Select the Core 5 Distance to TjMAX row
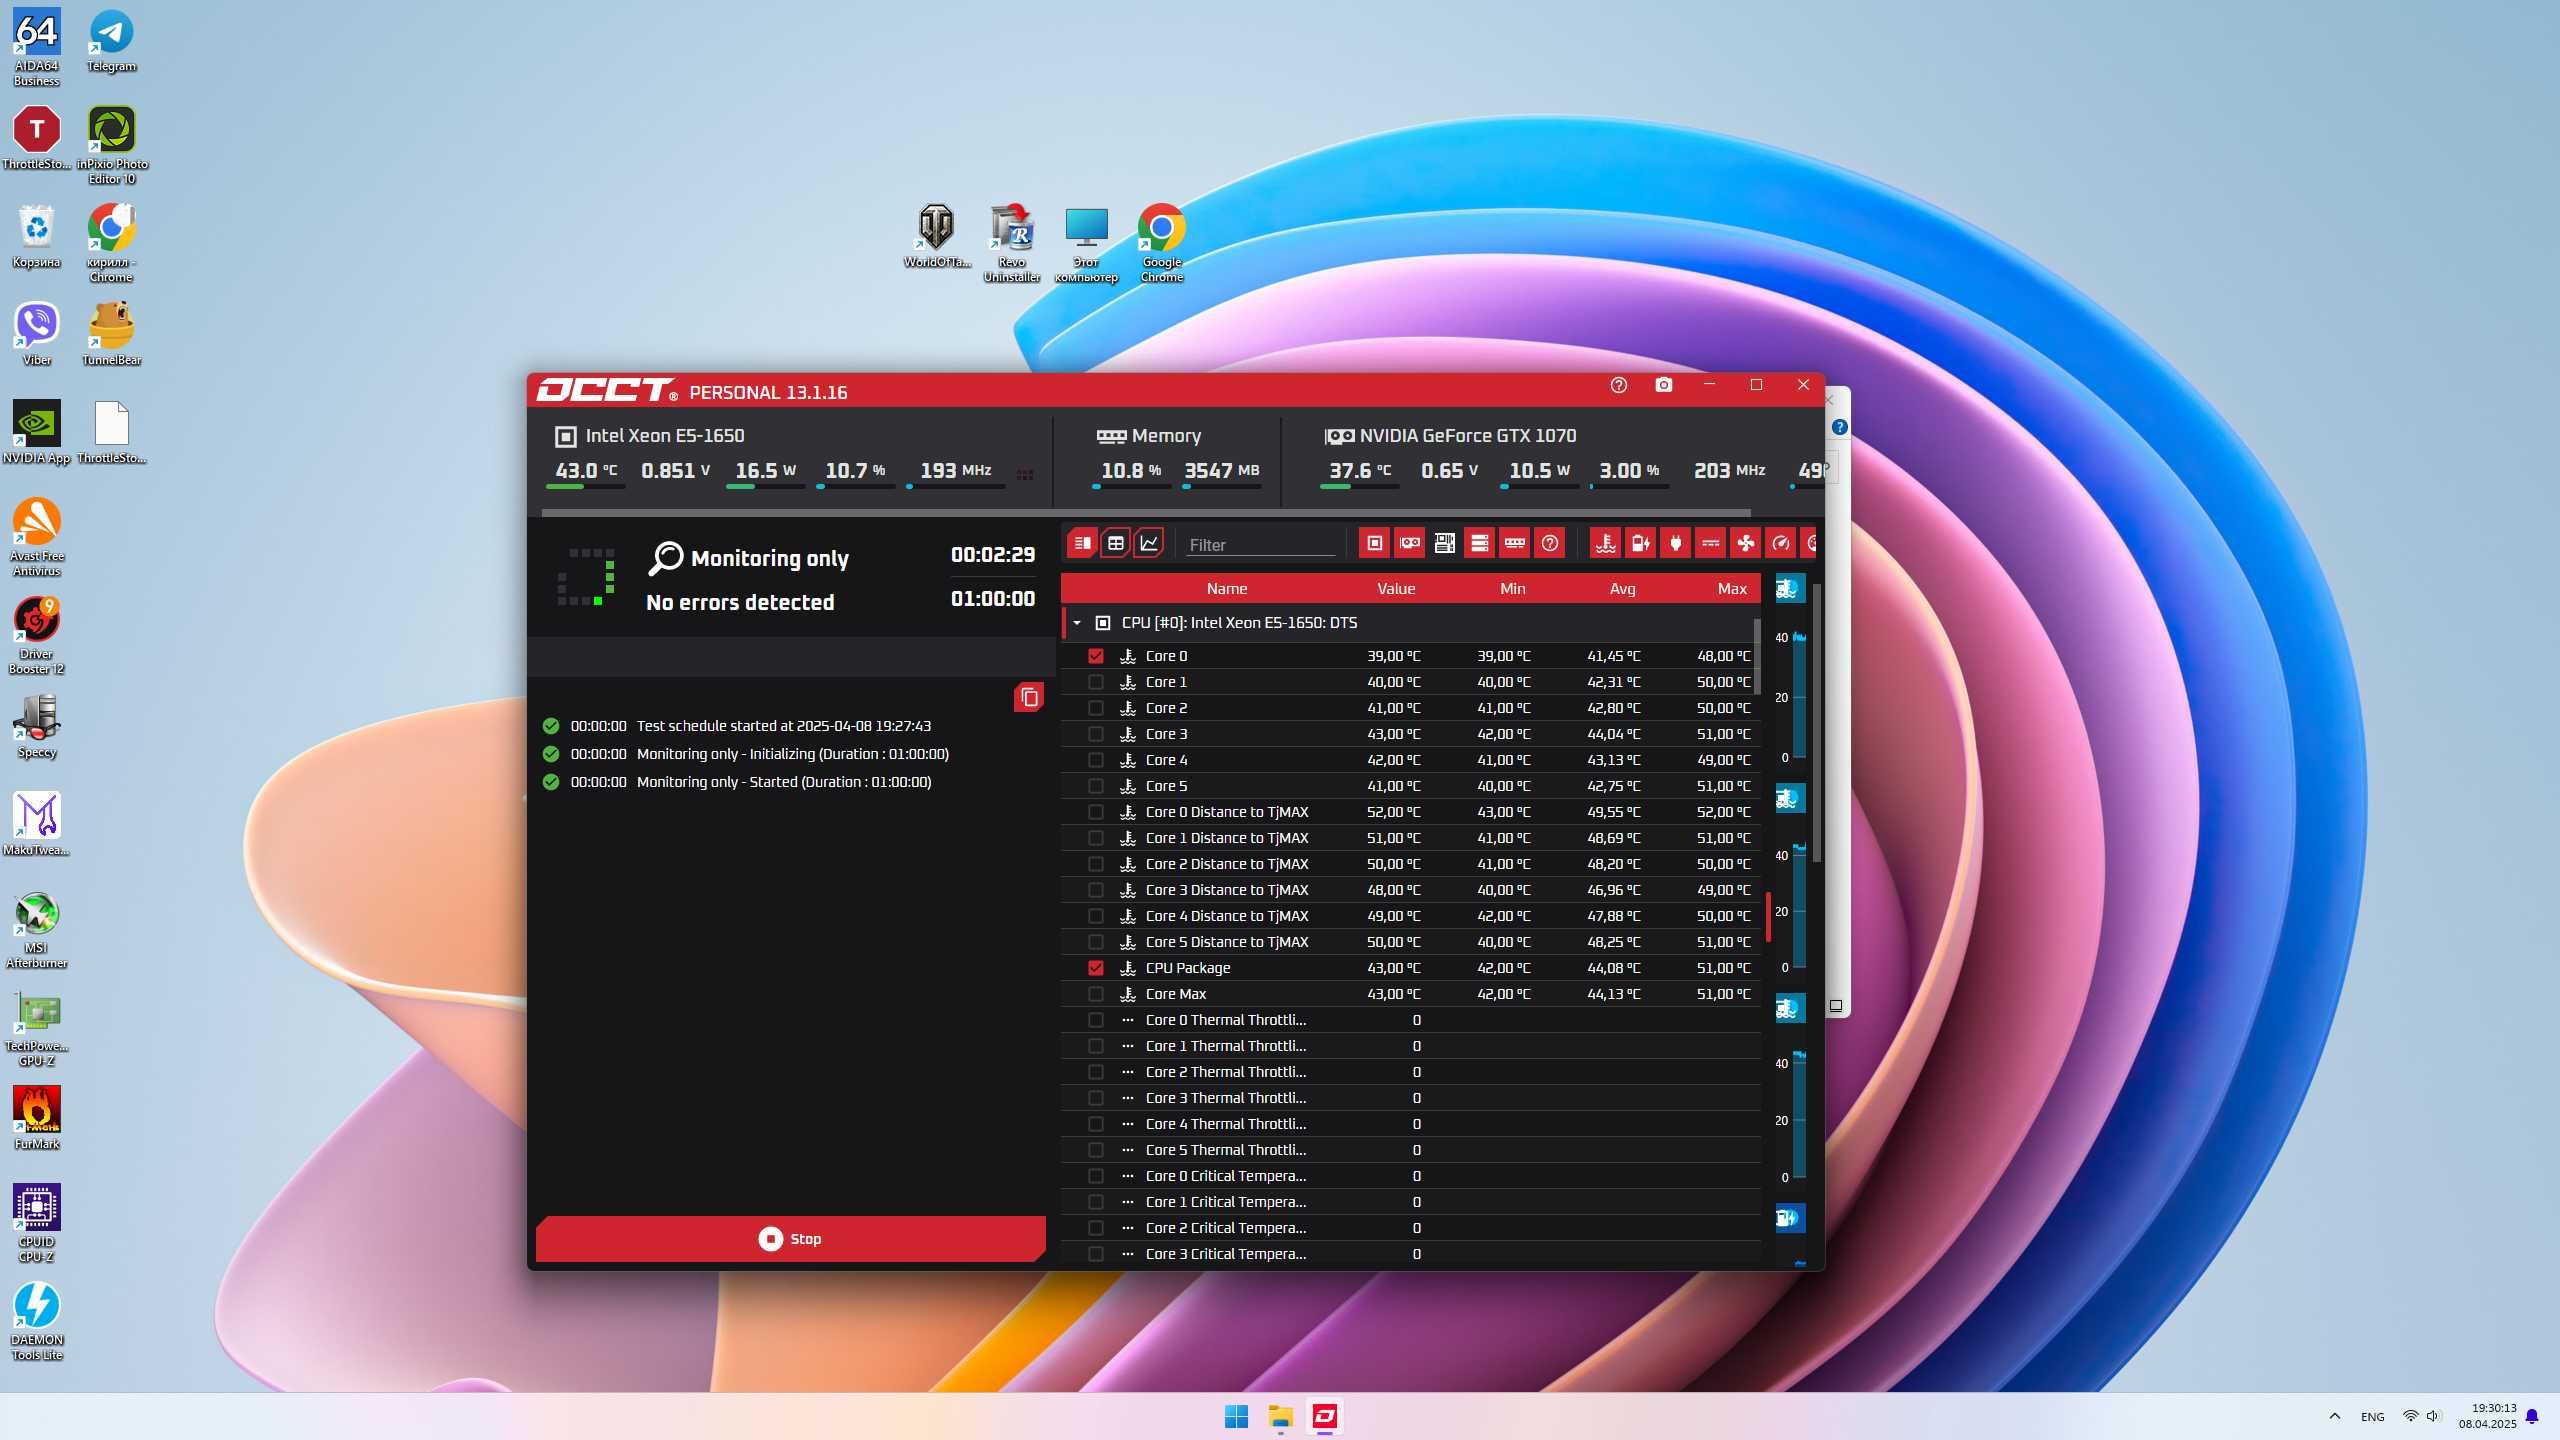The image size is (2560, 1440). coord(1410,942)
